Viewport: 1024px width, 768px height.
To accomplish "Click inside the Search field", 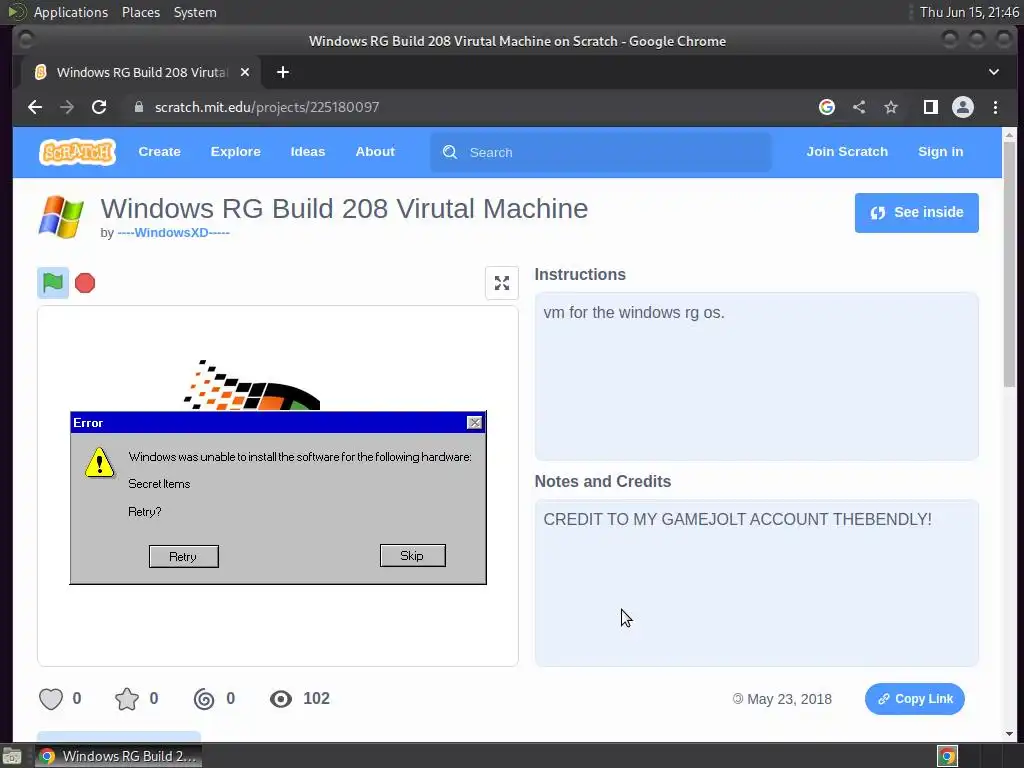I will click(x=600, y=152).
